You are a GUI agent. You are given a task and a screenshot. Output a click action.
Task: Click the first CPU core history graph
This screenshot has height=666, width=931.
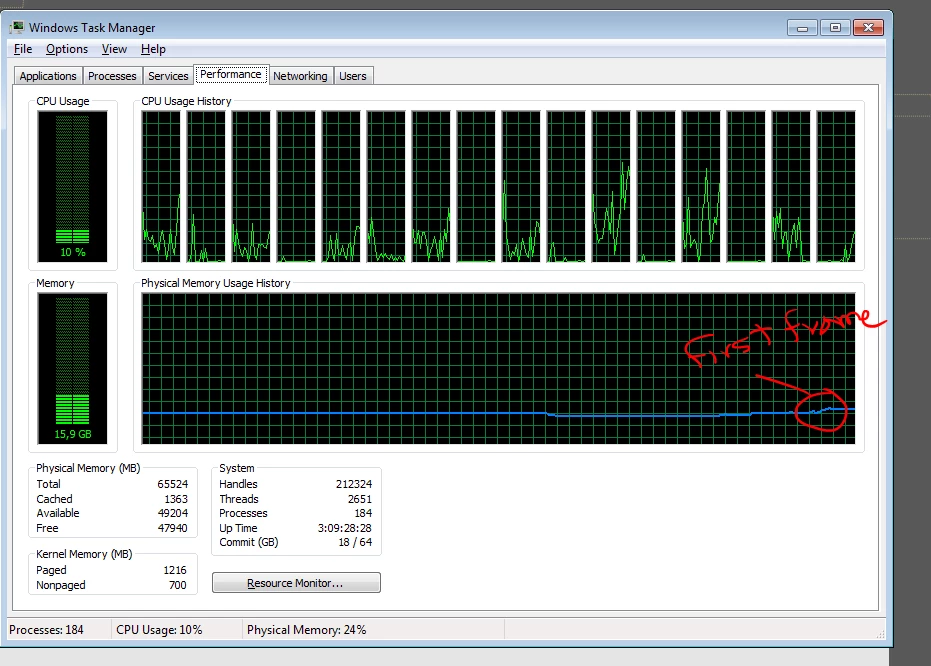[161, 186]
